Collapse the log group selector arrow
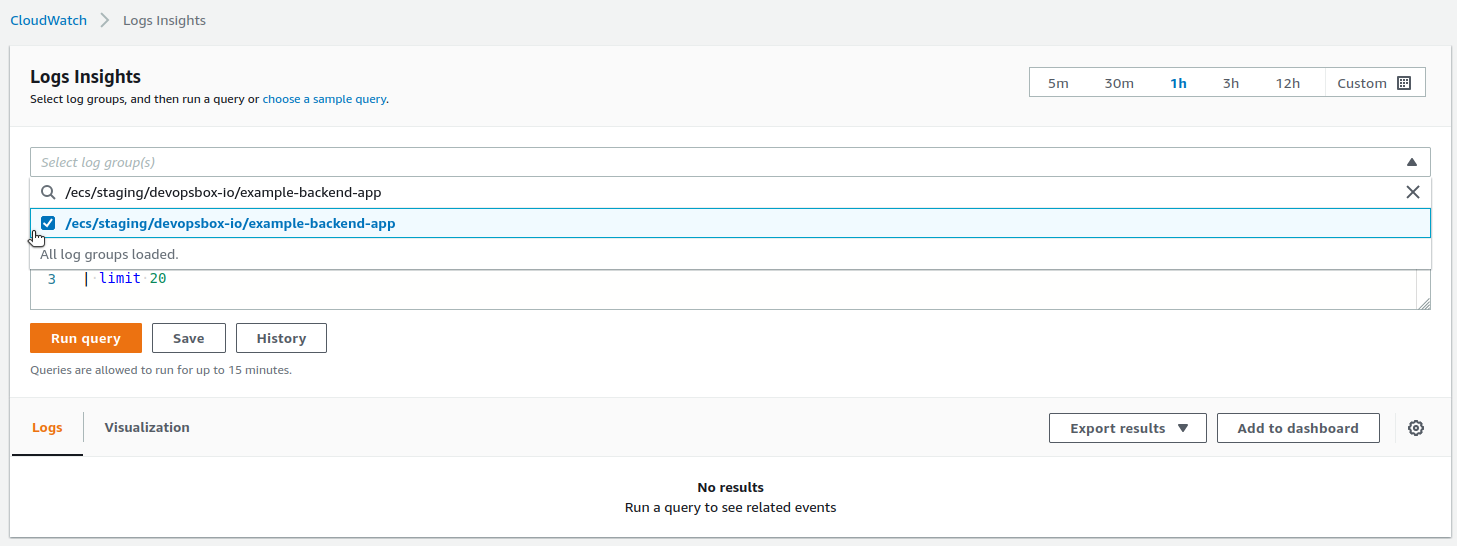The image size is (1457, 546). coord(1411,162)
